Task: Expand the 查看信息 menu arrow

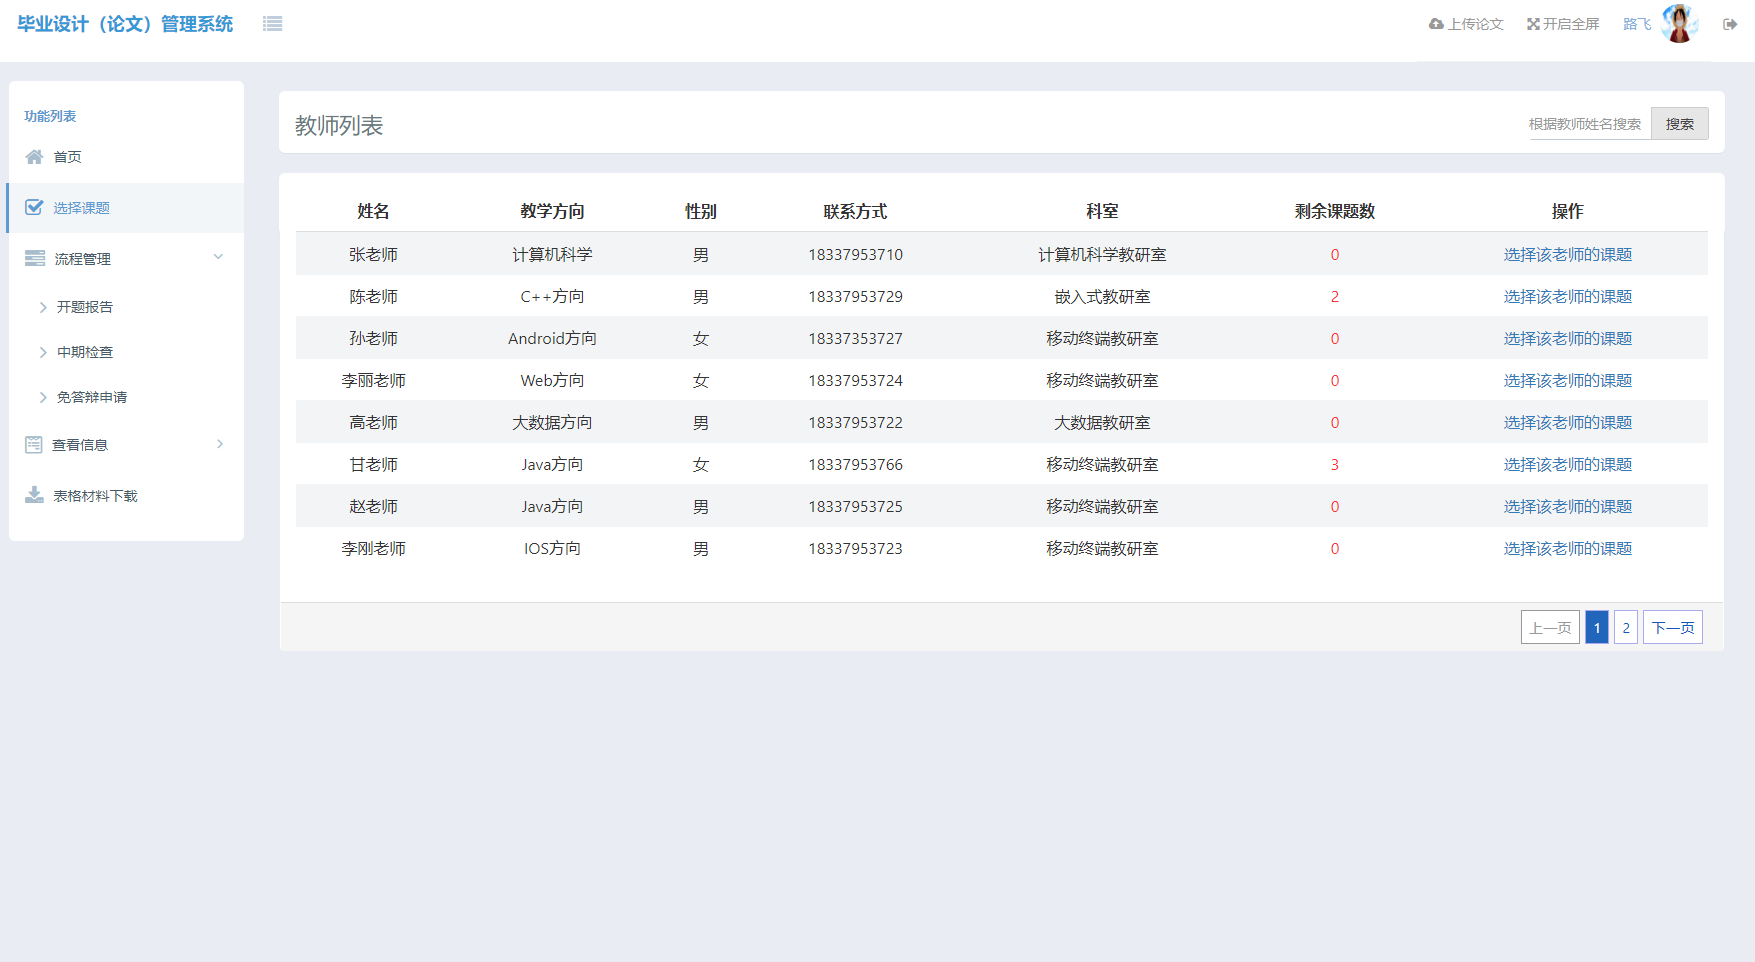Action: tap(220, 444)
